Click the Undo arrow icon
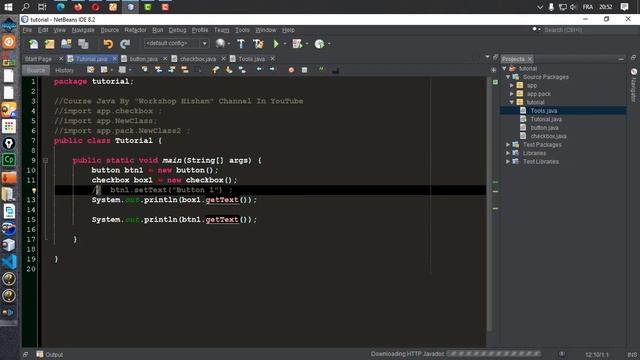This screenshot has height=360, width=640. (x=108, y=44)
